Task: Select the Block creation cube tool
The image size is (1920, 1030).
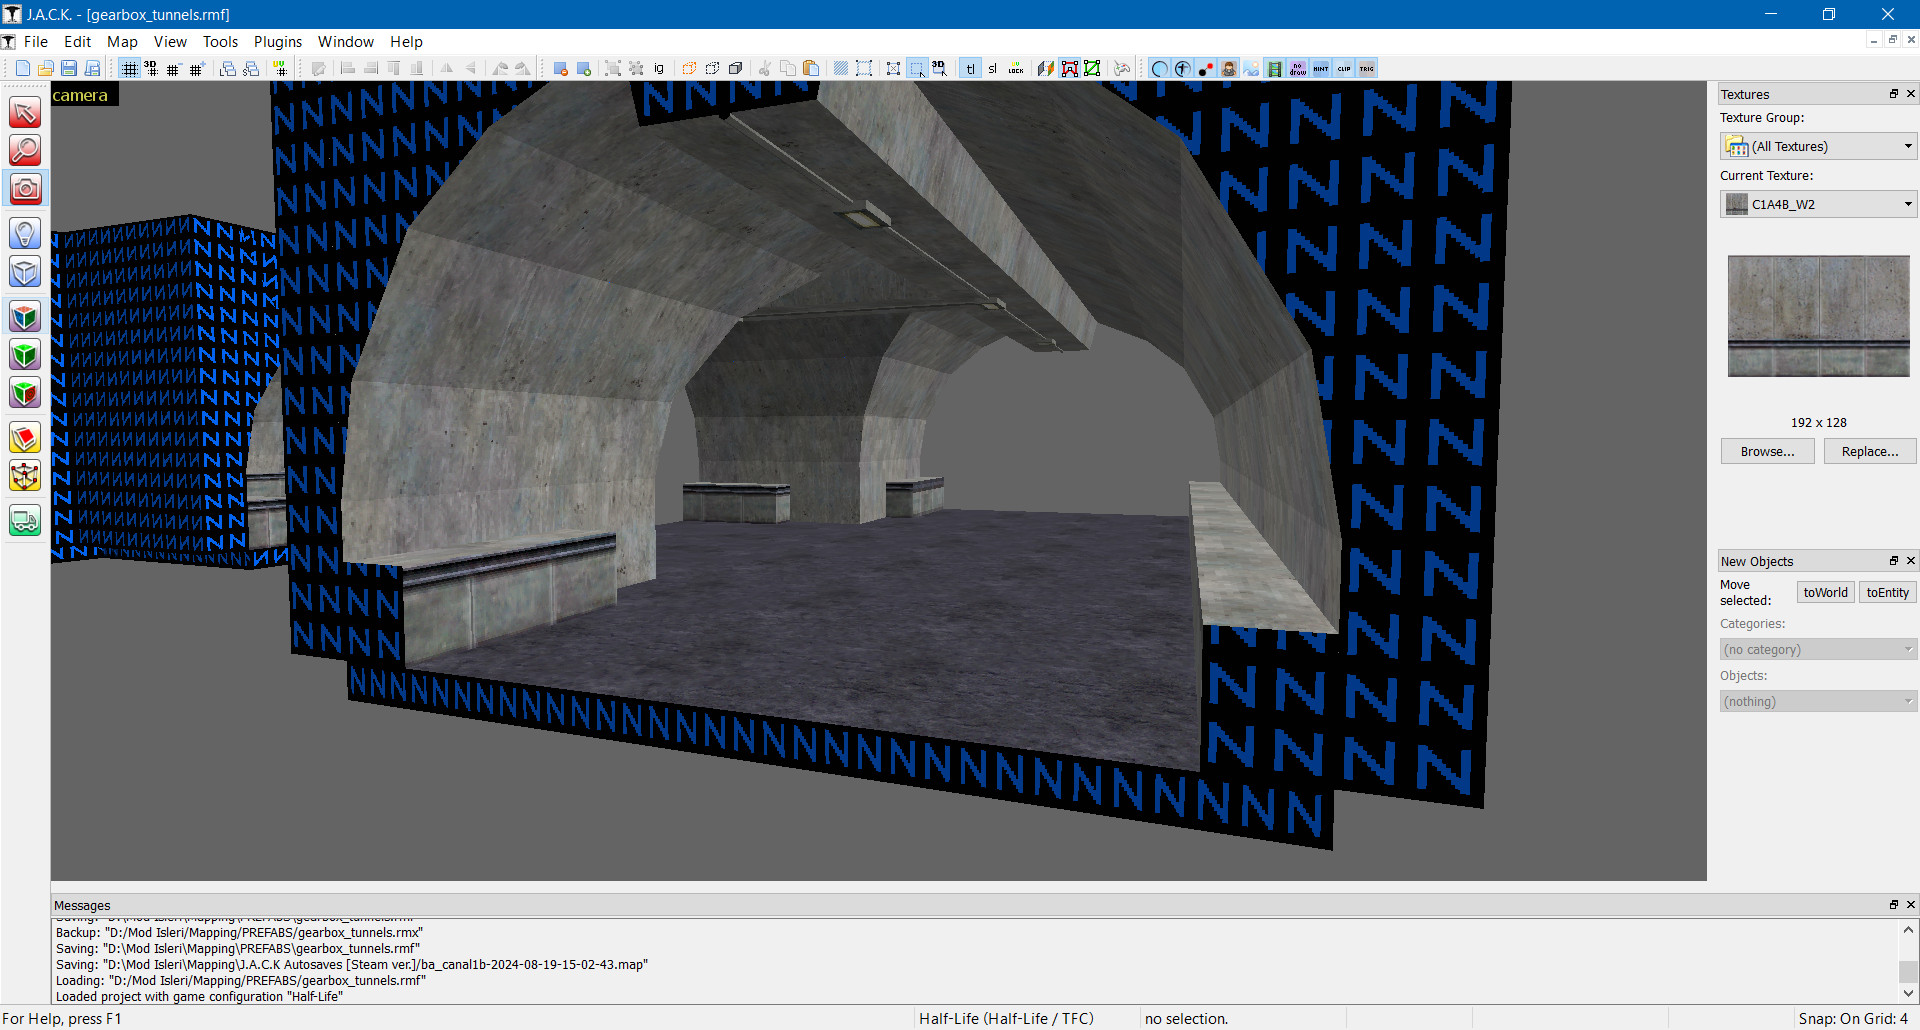Action: click(25, 271)
